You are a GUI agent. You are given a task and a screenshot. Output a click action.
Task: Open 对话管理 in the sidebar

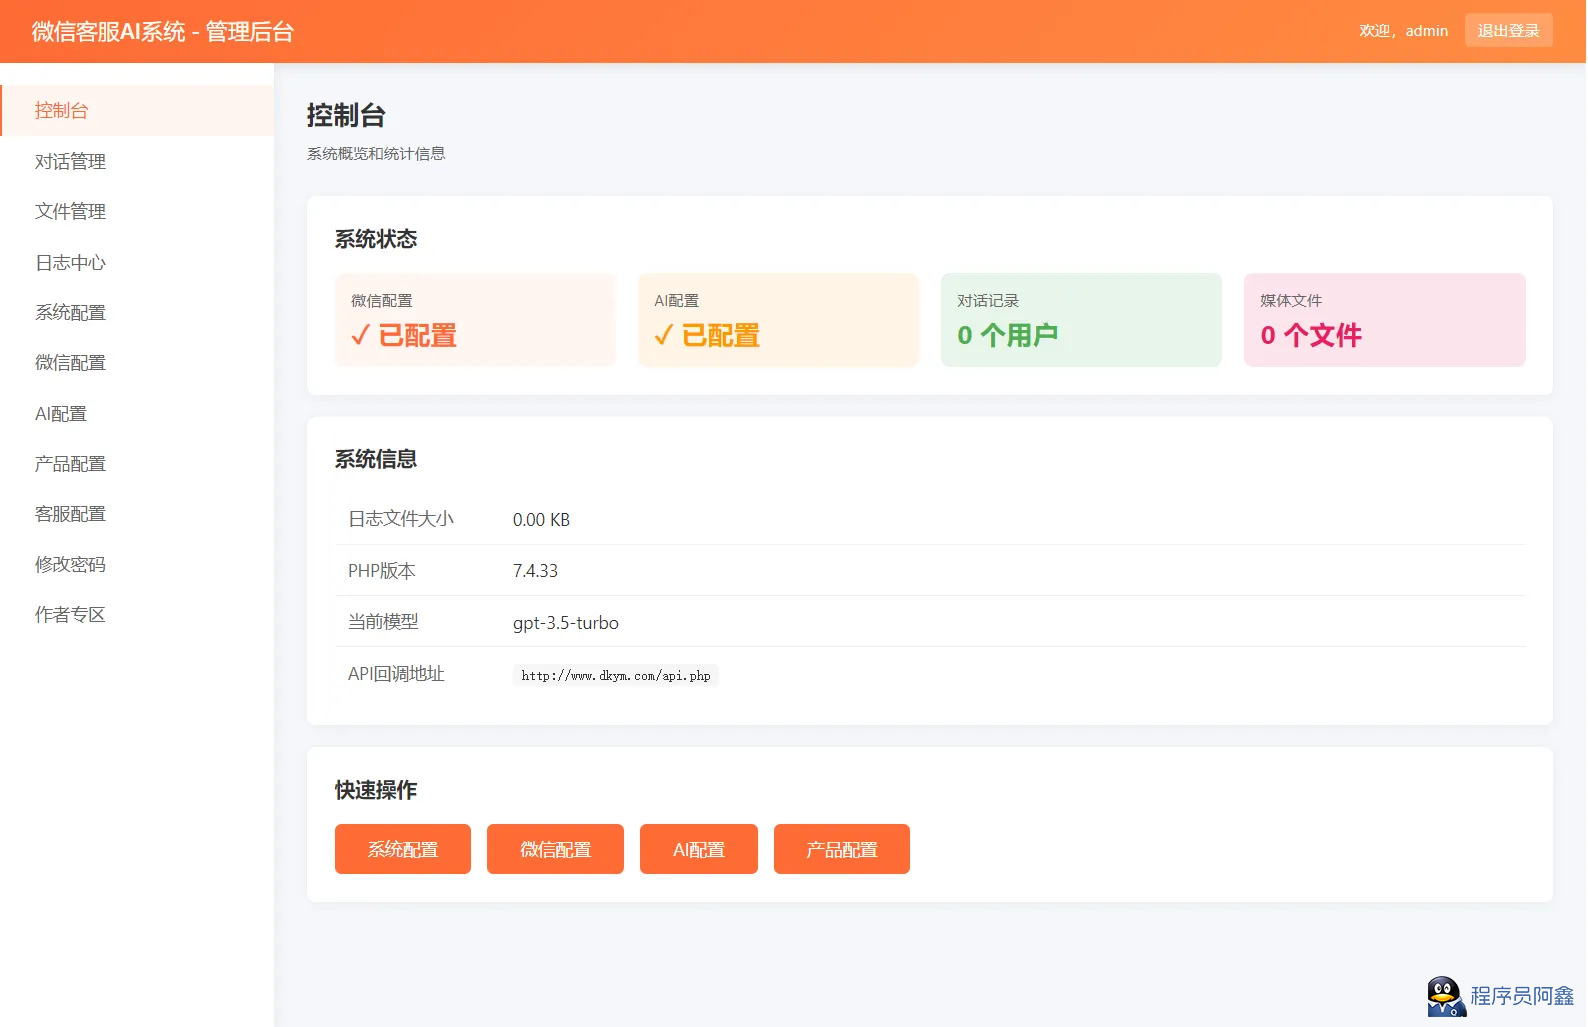point(70,162)
